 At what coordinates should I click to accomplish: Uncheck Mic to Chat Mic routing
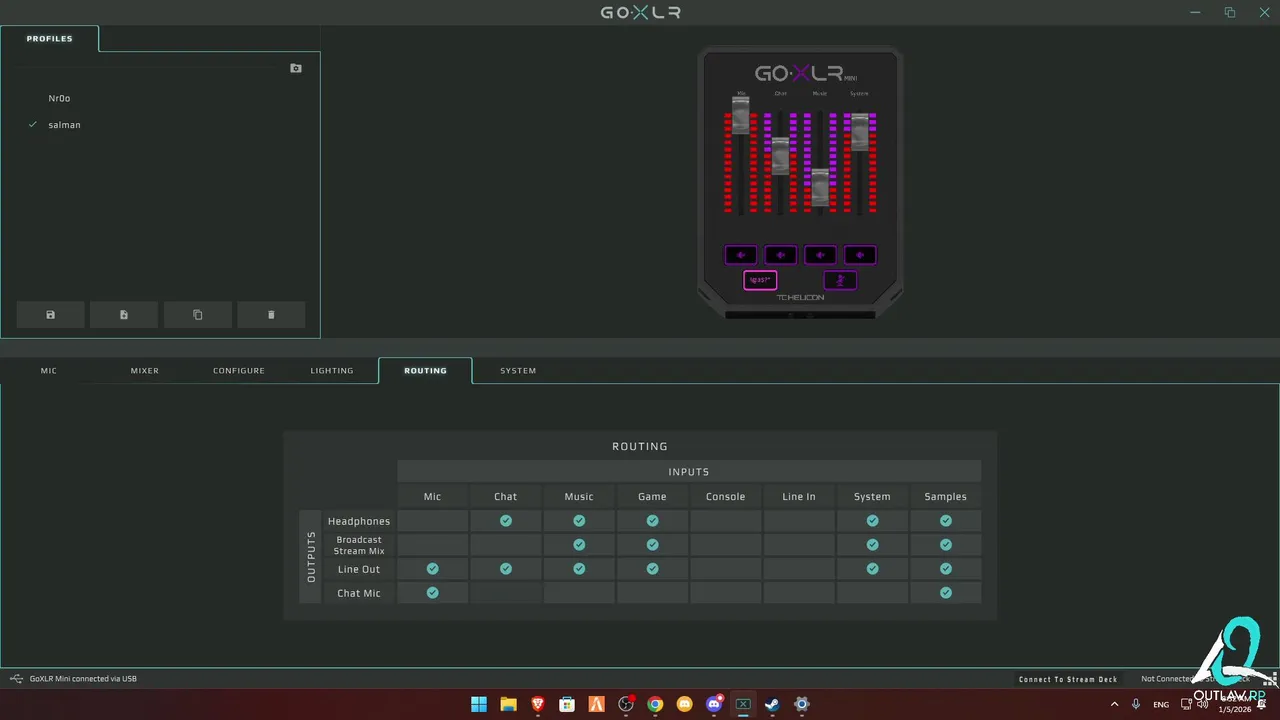pyautogui.click(x=432, y=593)
